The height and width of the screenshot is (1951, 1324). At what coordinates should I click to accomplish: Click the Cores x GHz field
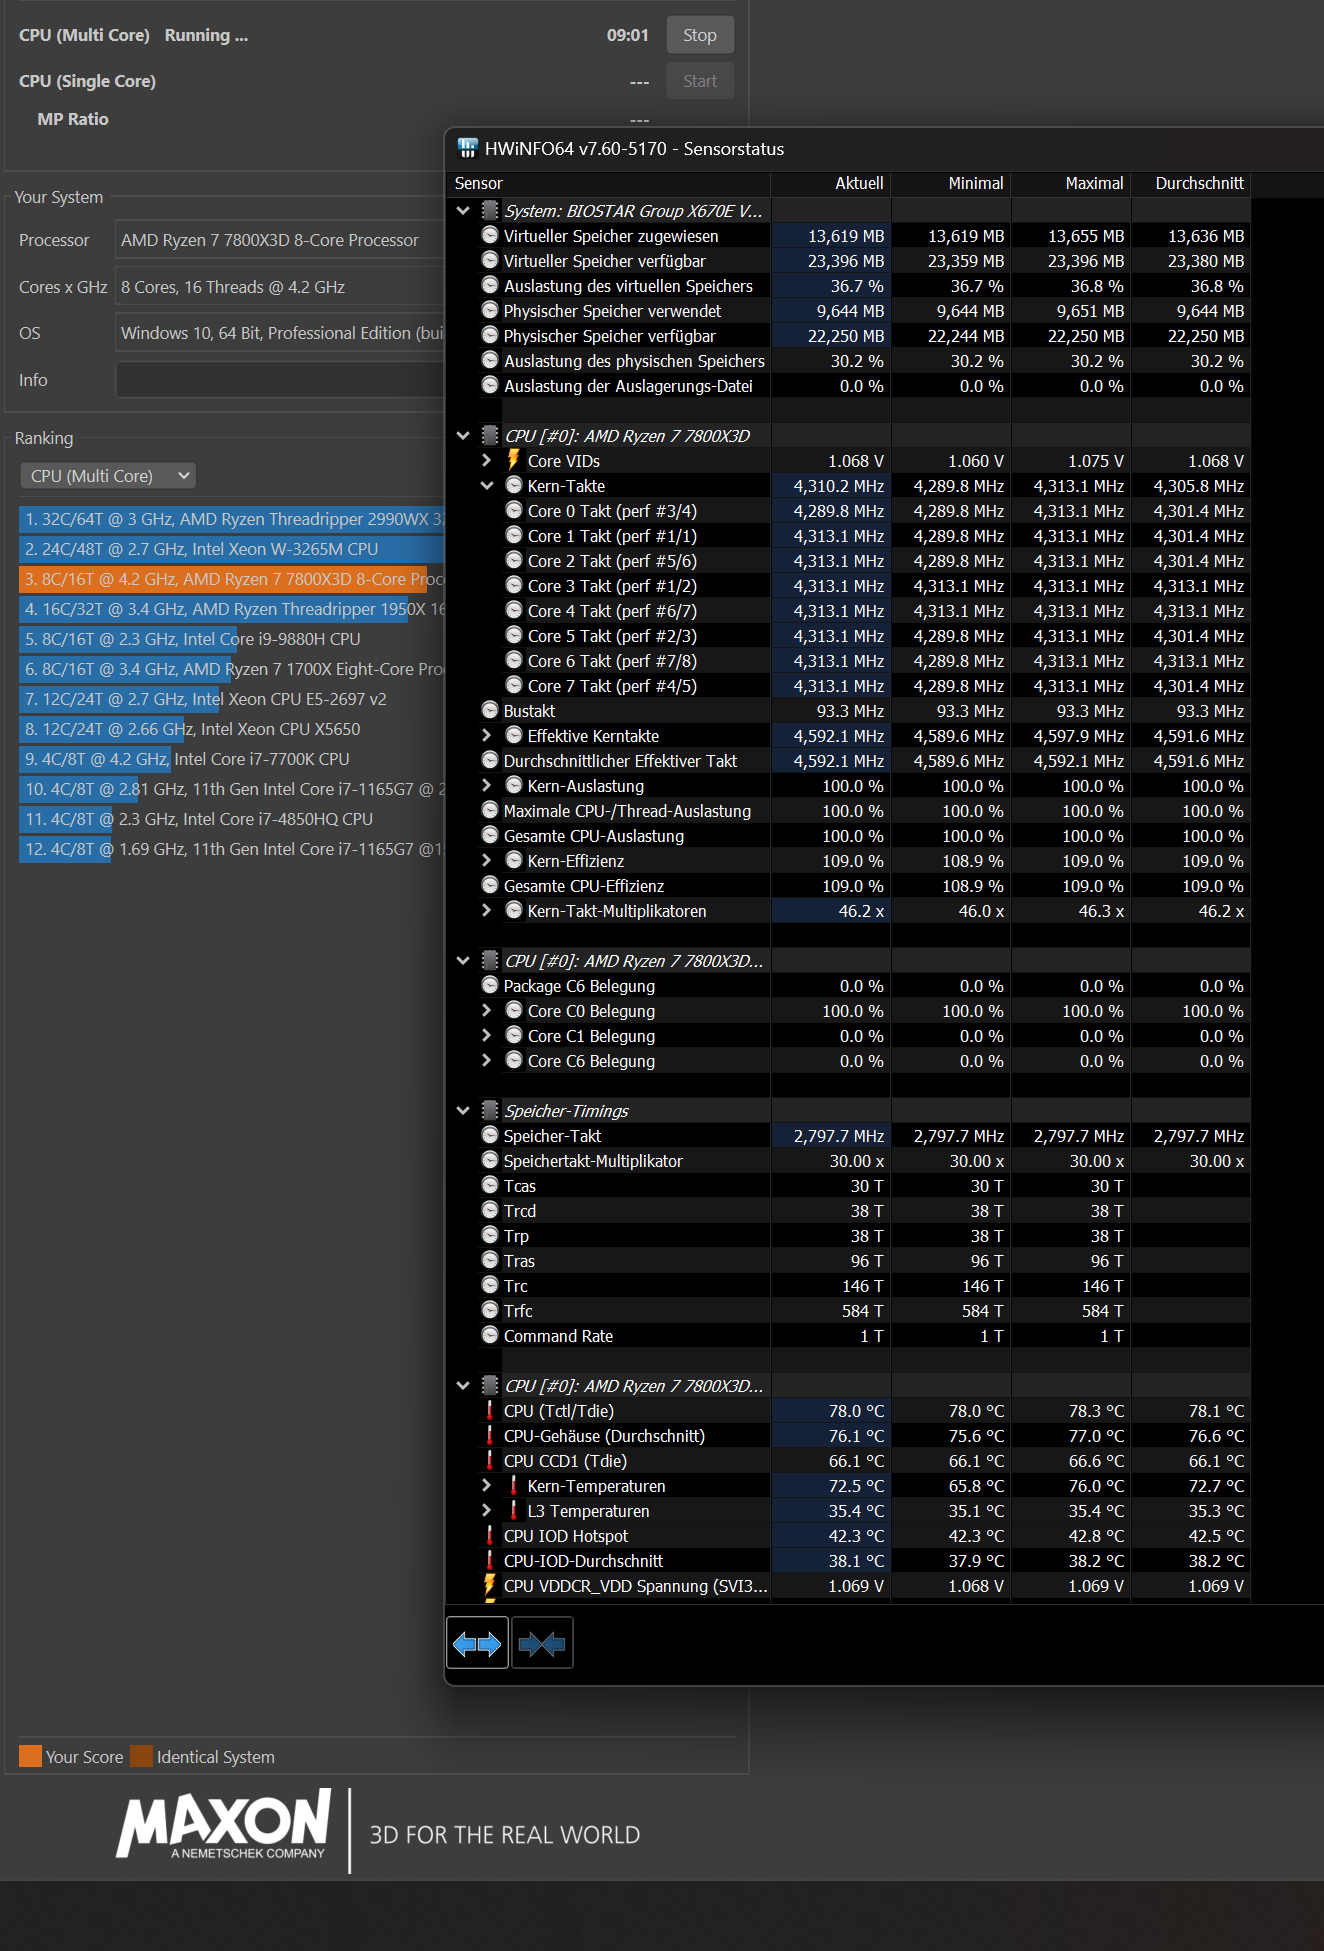click(280, 287)
